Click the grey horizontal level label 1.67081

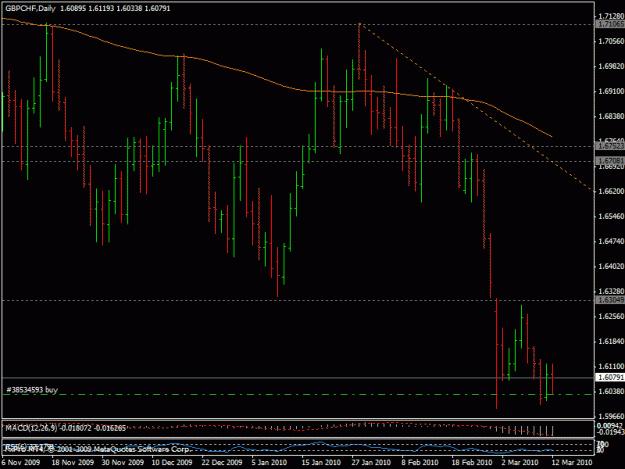(610, 161)
